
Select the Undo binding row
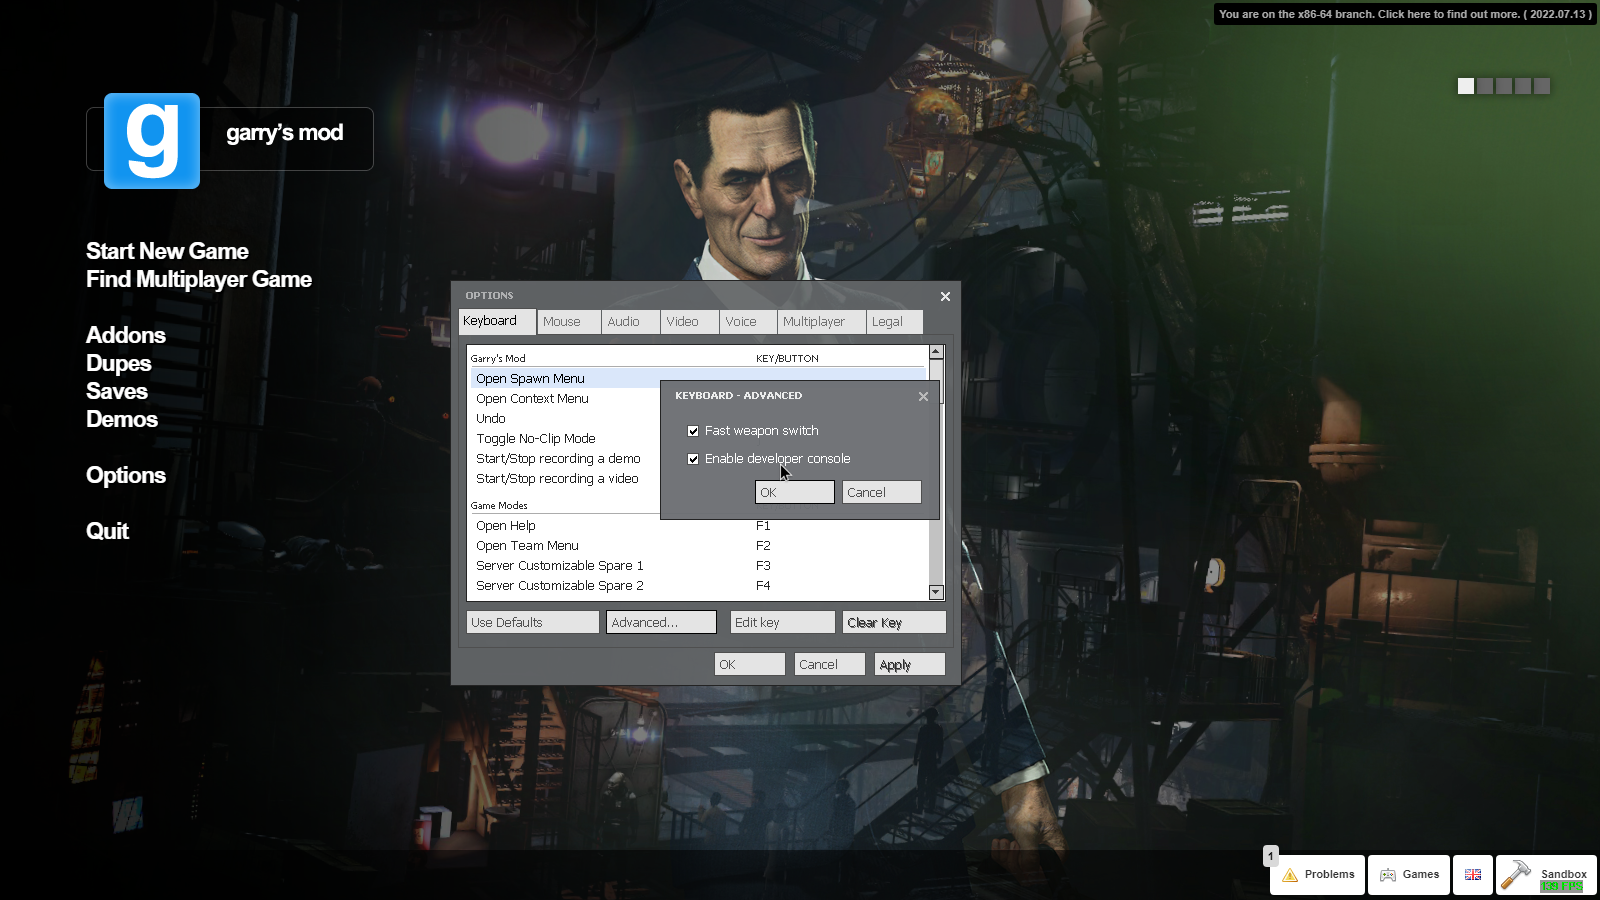pos(565,419)
